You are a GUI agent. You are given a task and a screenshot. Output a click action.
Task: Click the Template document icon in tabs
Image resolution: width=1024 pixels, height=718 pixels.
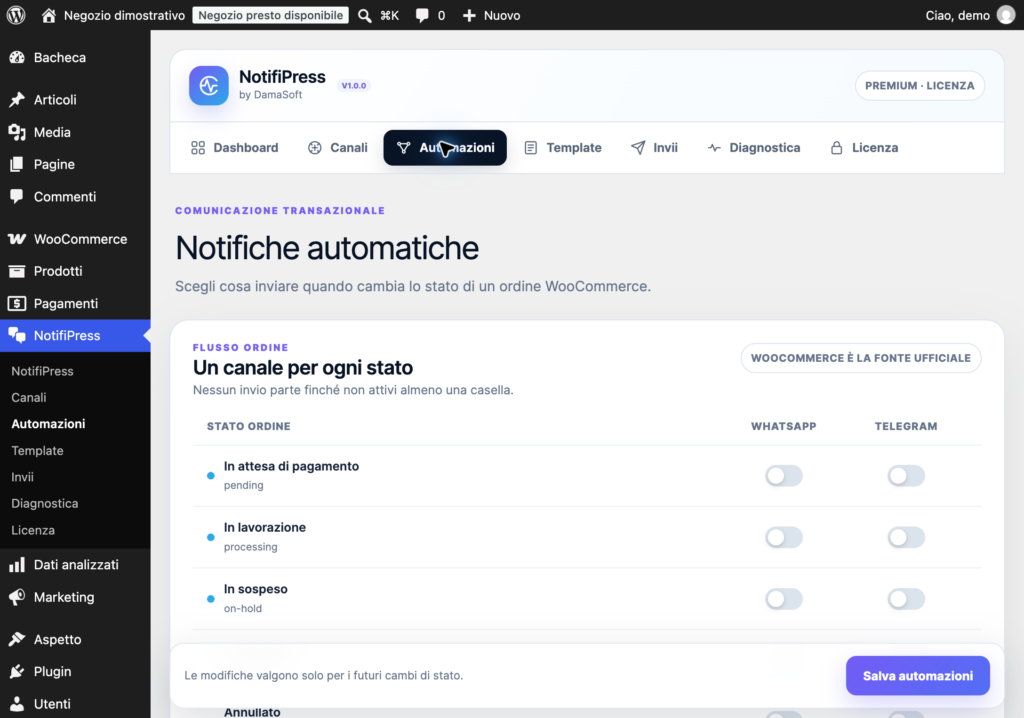coord(531,148)
